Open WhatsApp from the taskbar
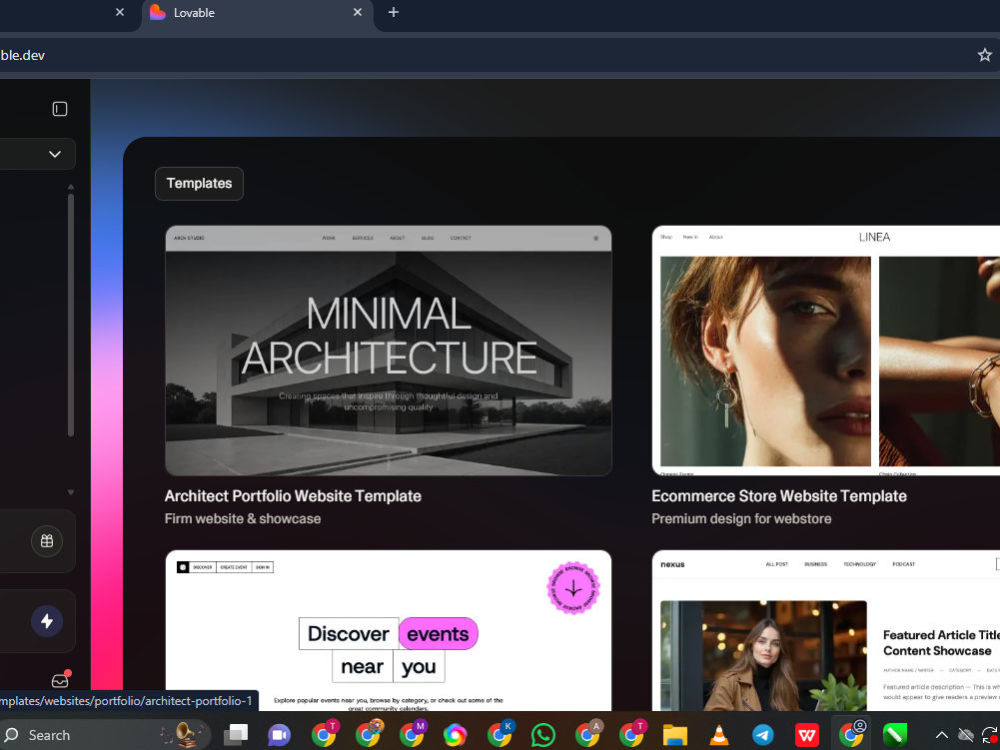 pyautogui.click(x=543, y=735)
